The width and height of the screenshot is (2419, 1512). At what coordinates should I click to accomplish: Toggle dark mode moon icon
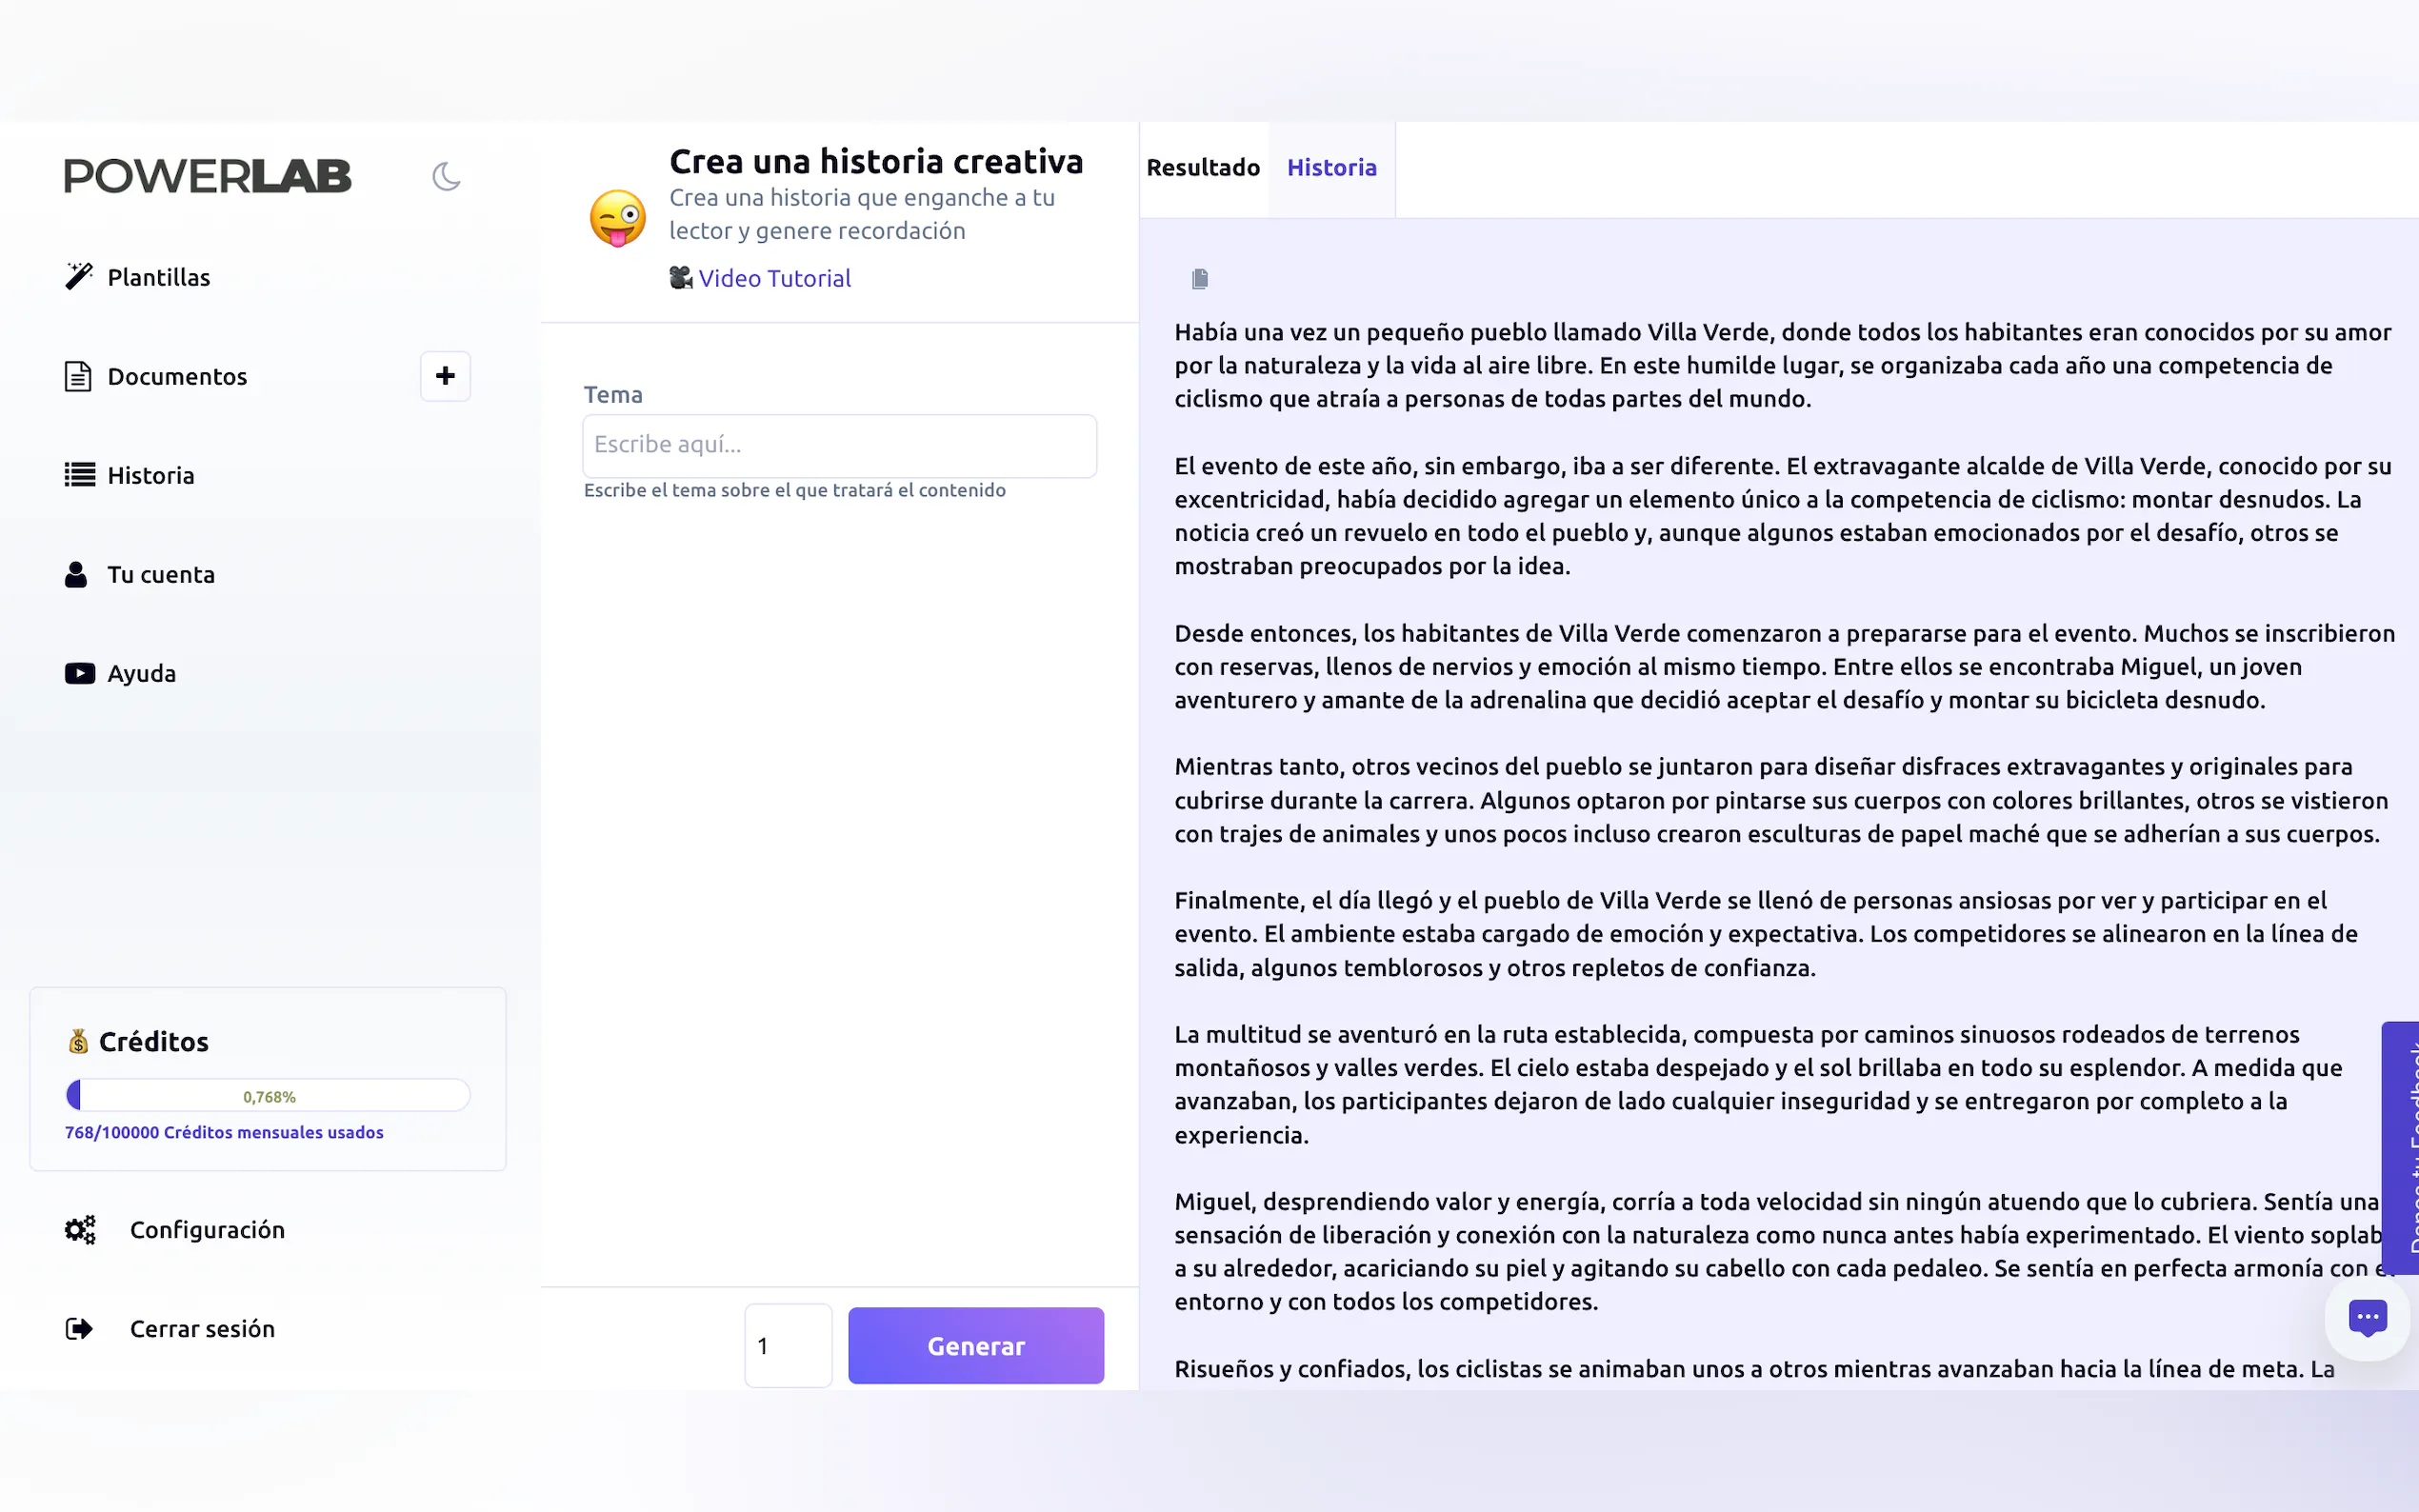pos(446,177)
